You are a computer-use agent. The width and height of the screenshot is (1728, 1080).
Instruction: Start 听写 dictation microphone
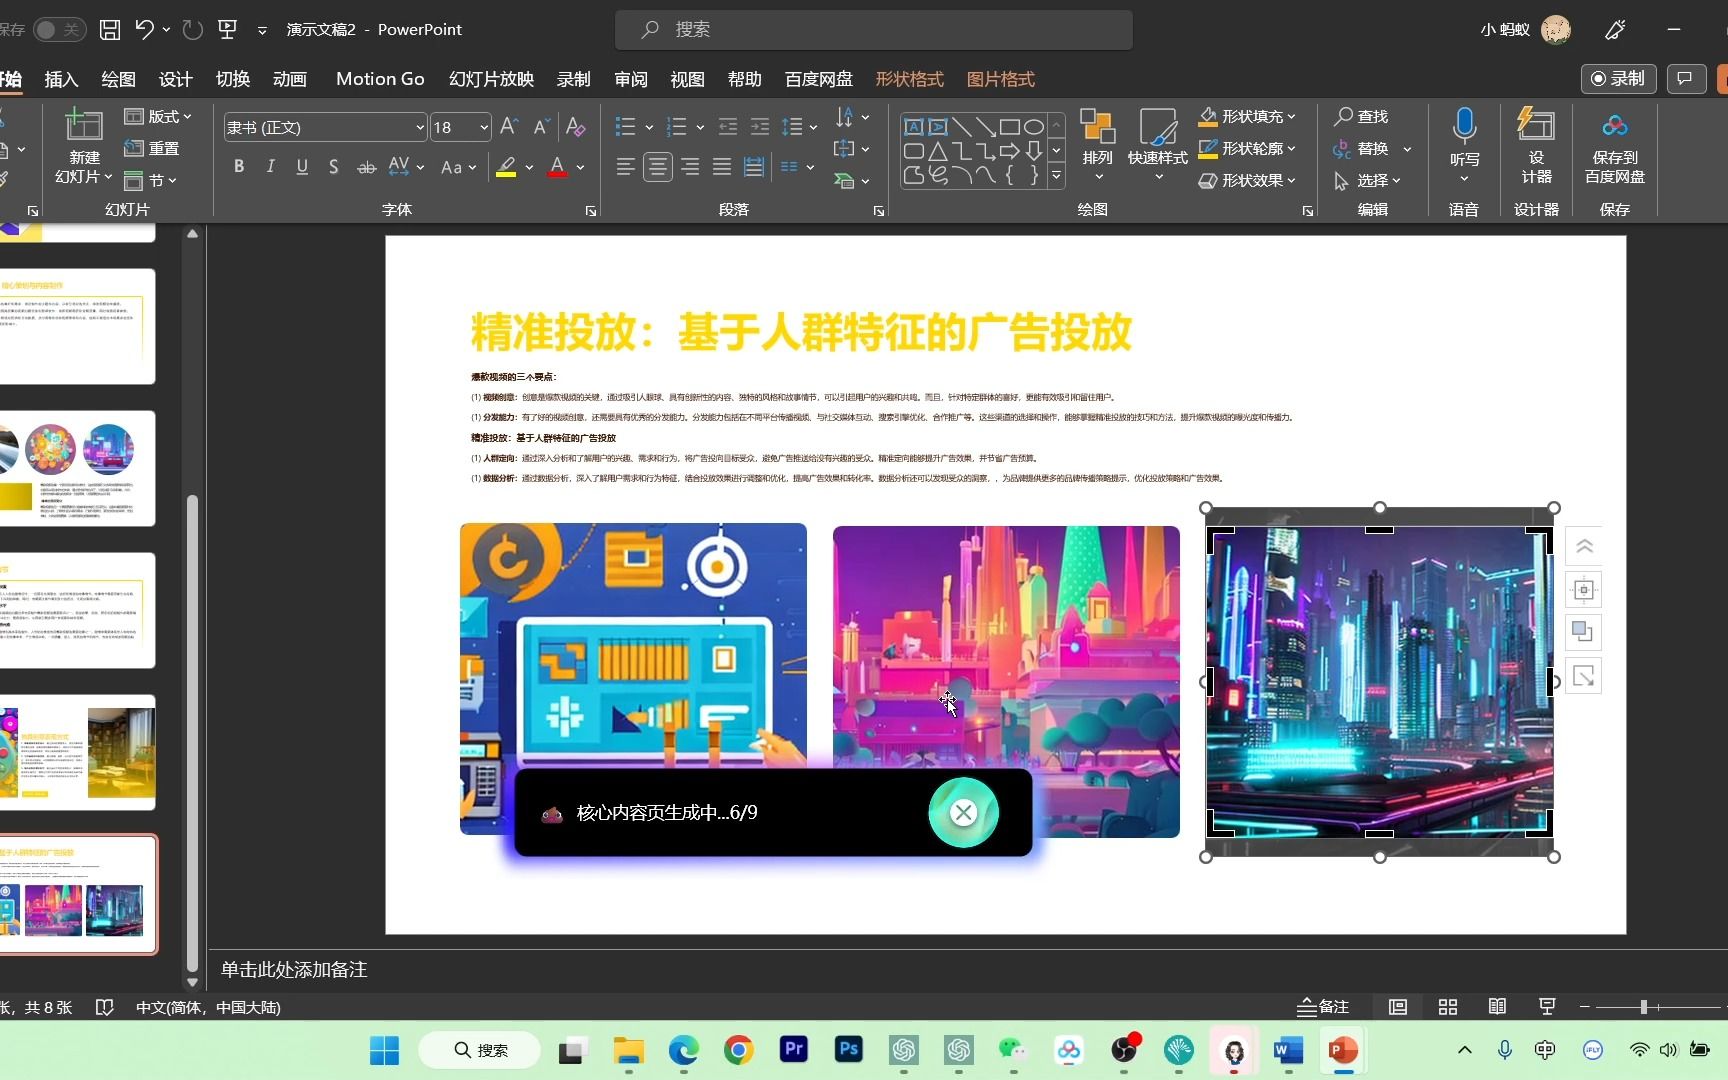click(1464, 146)
